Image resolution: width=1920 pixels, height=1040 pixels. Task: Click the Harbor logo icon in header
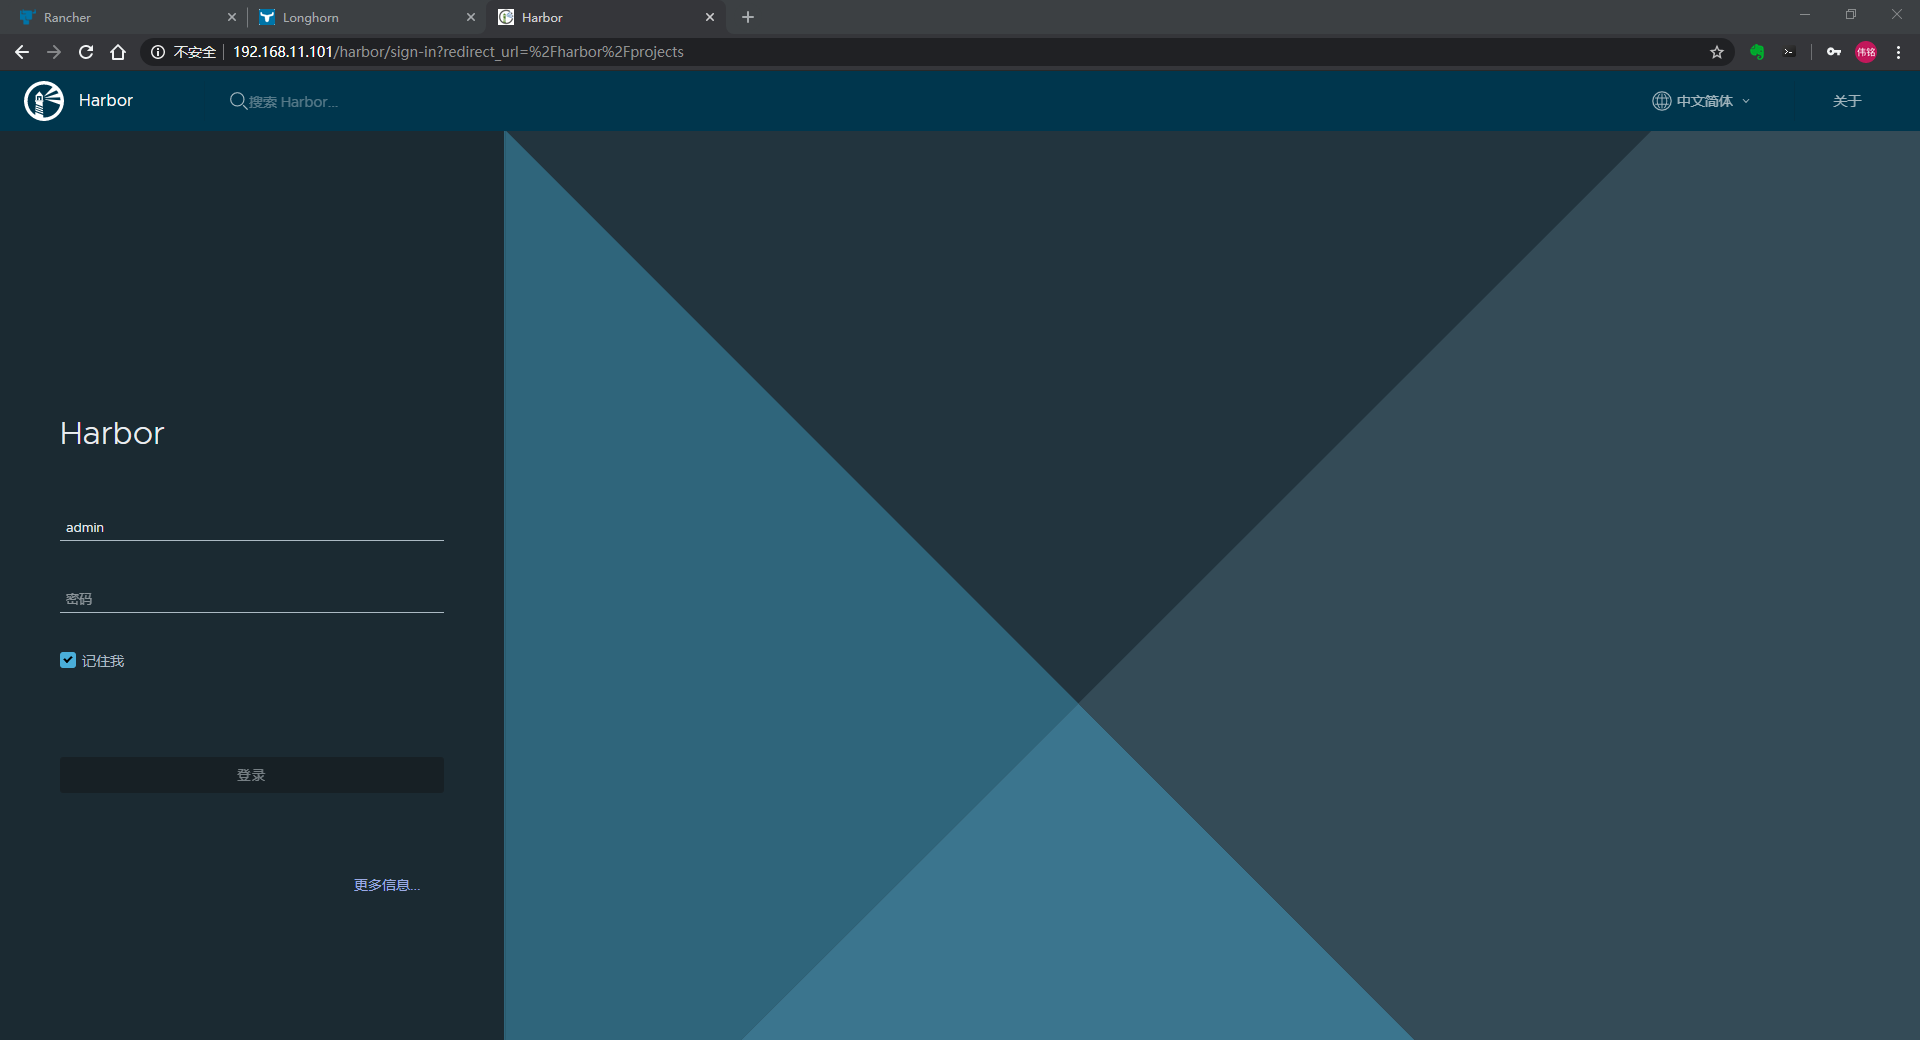point(44,101)
